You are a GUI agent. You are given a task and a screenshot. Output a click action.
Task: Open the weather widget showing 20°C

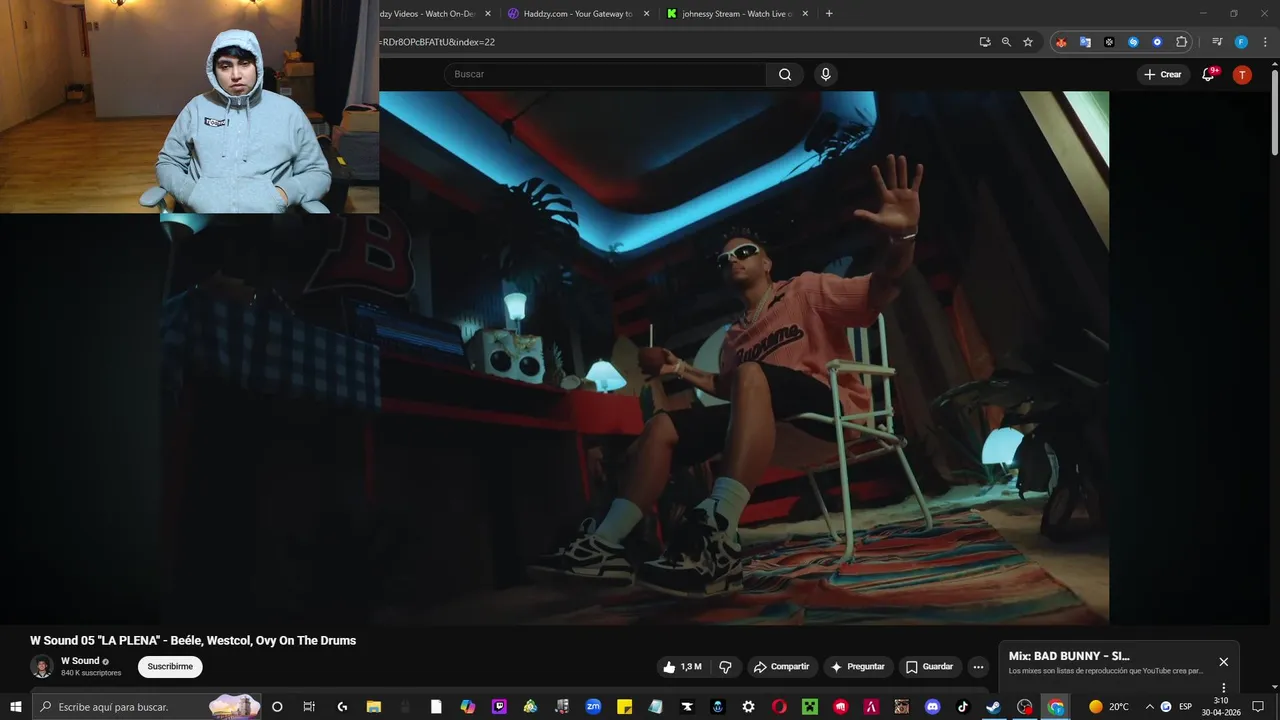tap(1110, 707)
